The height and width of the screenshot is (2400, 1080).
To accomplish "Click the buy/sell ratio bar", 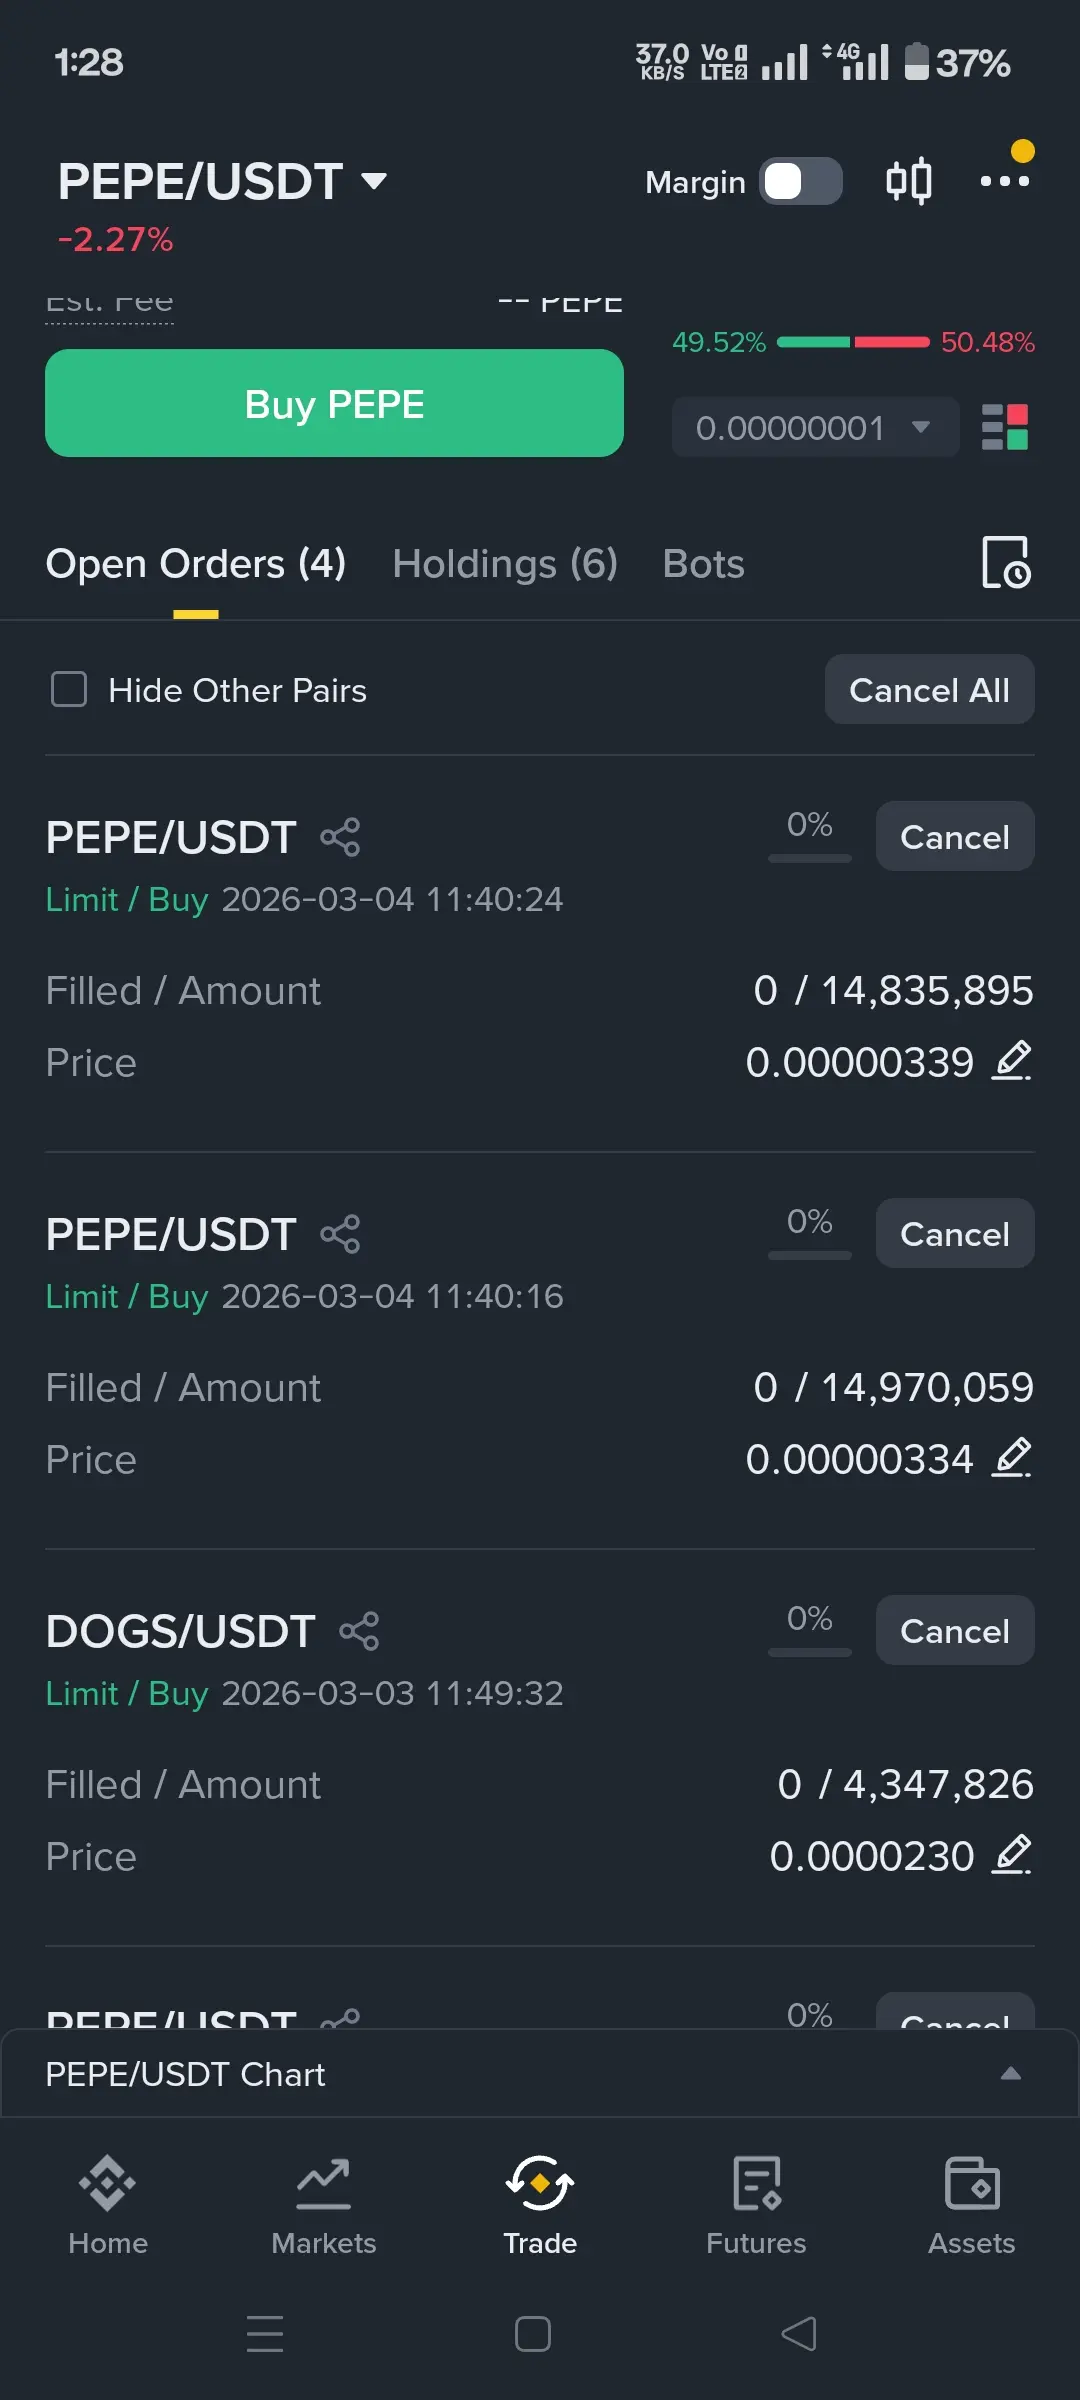I will (x=853, y=342).
